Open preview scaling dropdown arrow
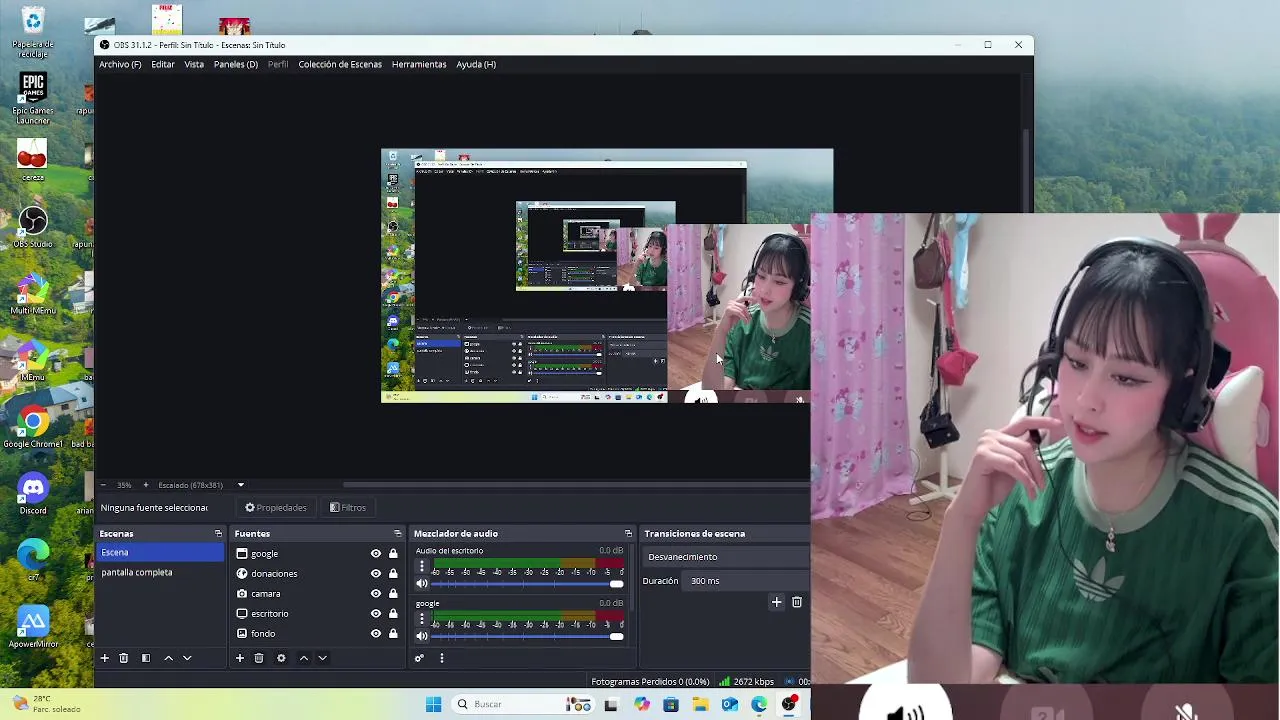Viewport: 1280px width, 720px height. point(240,485)
